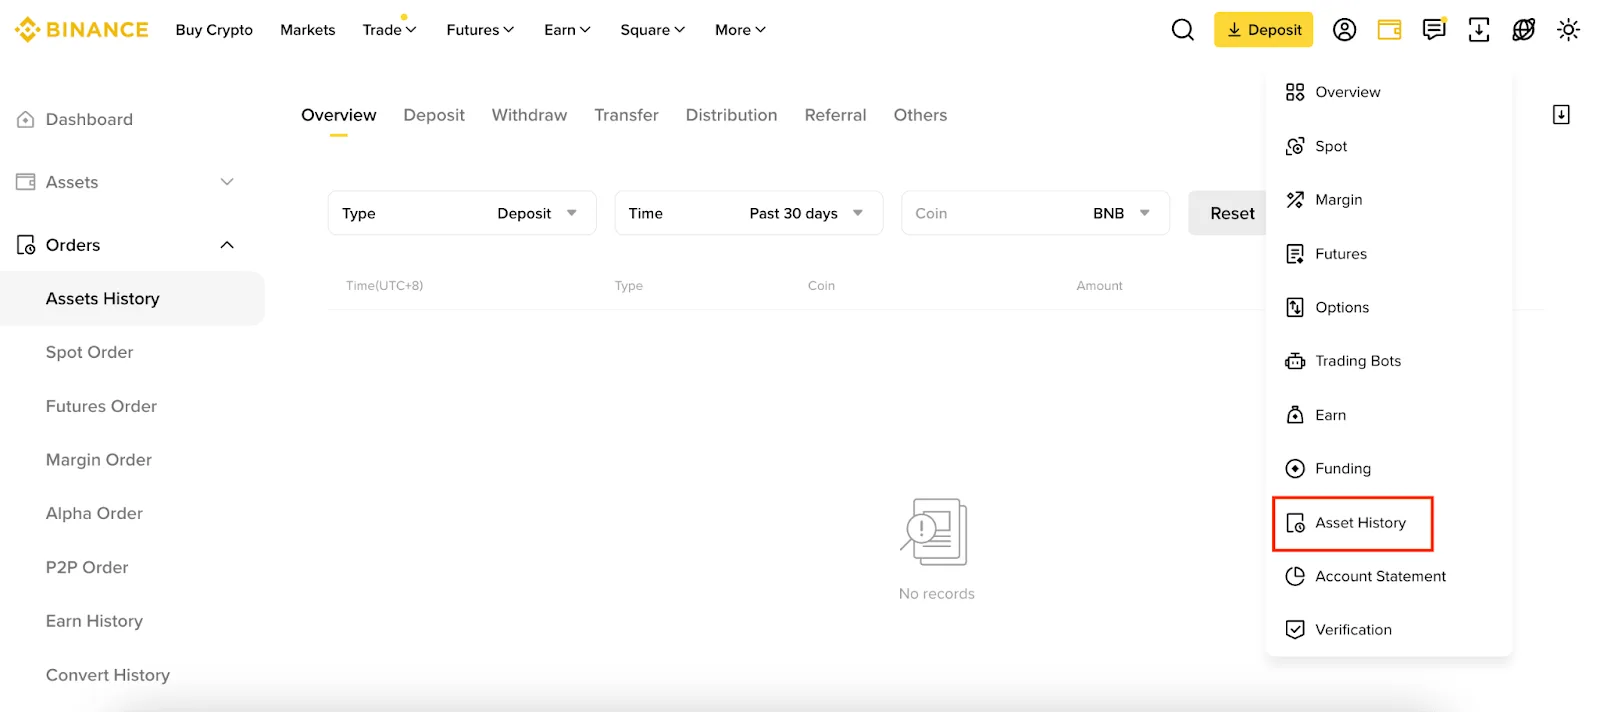
Task: Click the export records icon at right
Action: click(1561, 115)
